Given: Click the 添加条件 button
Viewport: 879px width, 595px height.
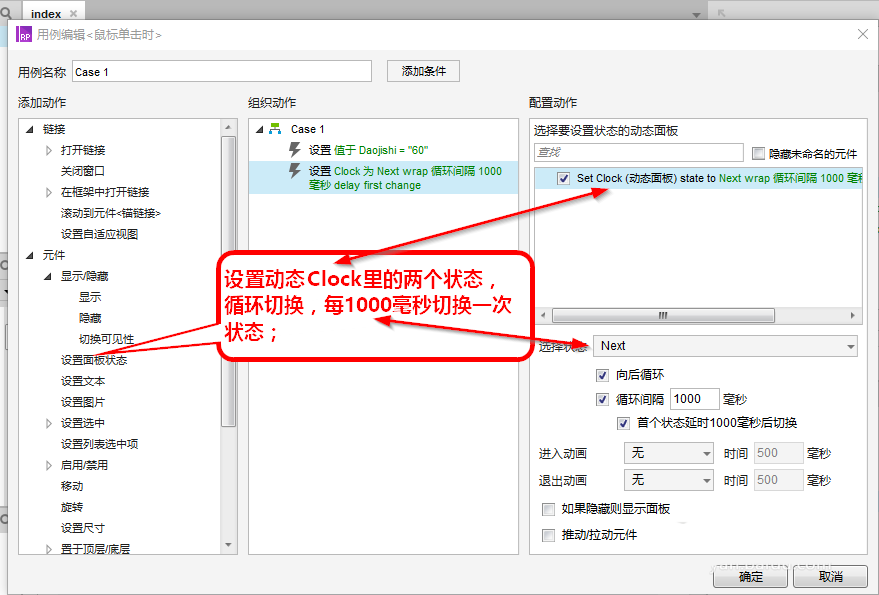Looking at the screenshot, I should click(x=423, y=71).
